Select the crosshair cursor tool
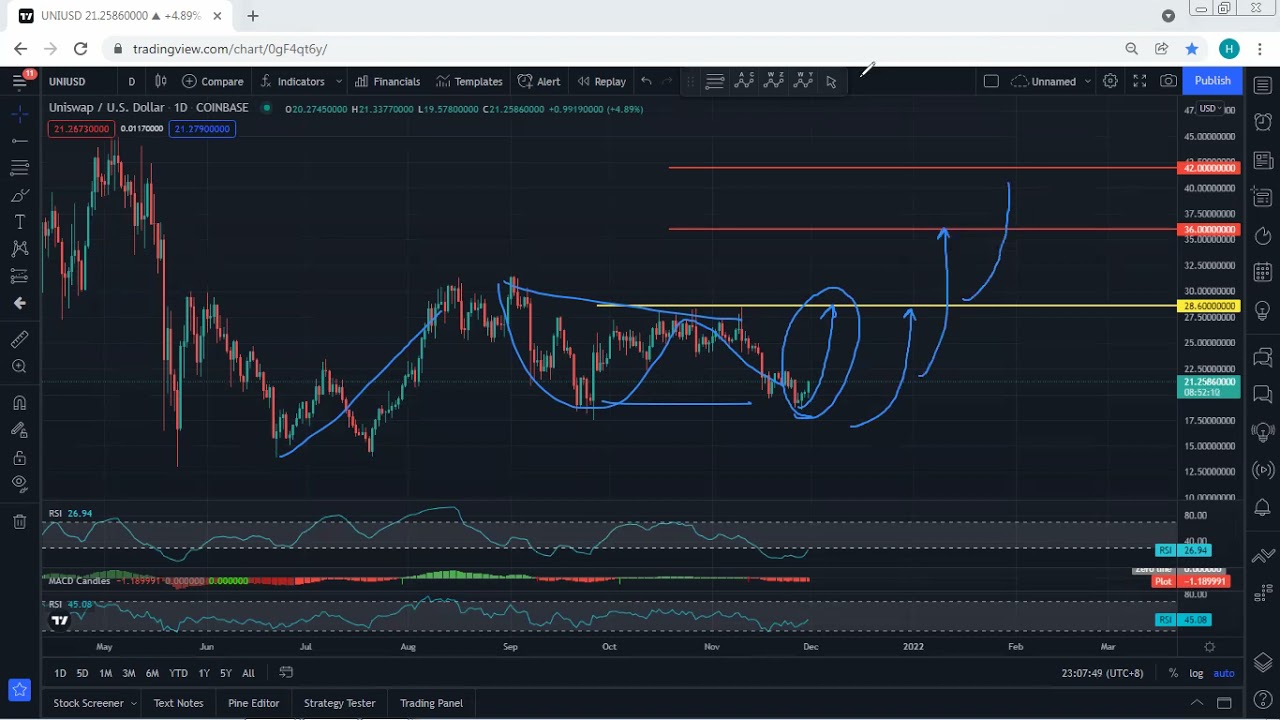Image resolution: width=1280 pixels, height=720 pixels. pyautogui.click(x=19, y=115)
